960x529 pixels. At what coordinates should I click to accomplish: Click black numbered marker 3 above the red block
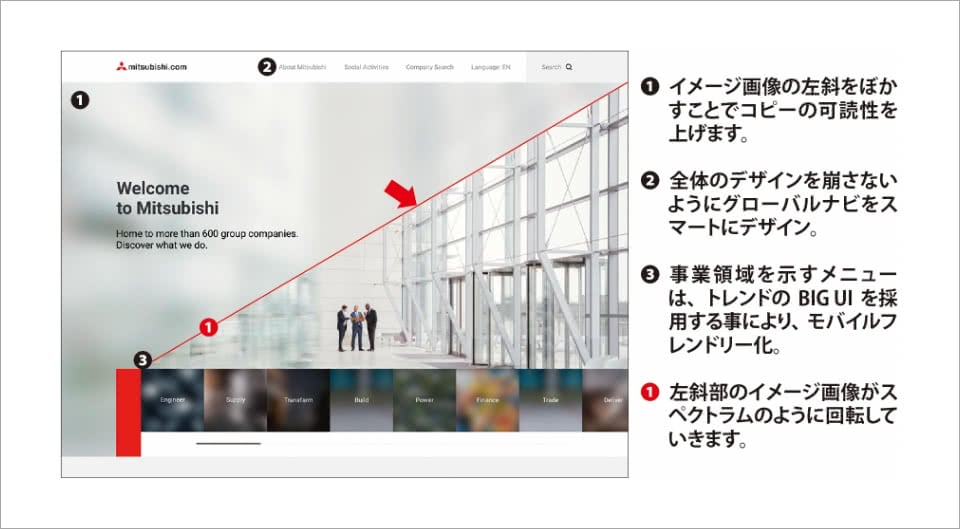pos(143,359)
